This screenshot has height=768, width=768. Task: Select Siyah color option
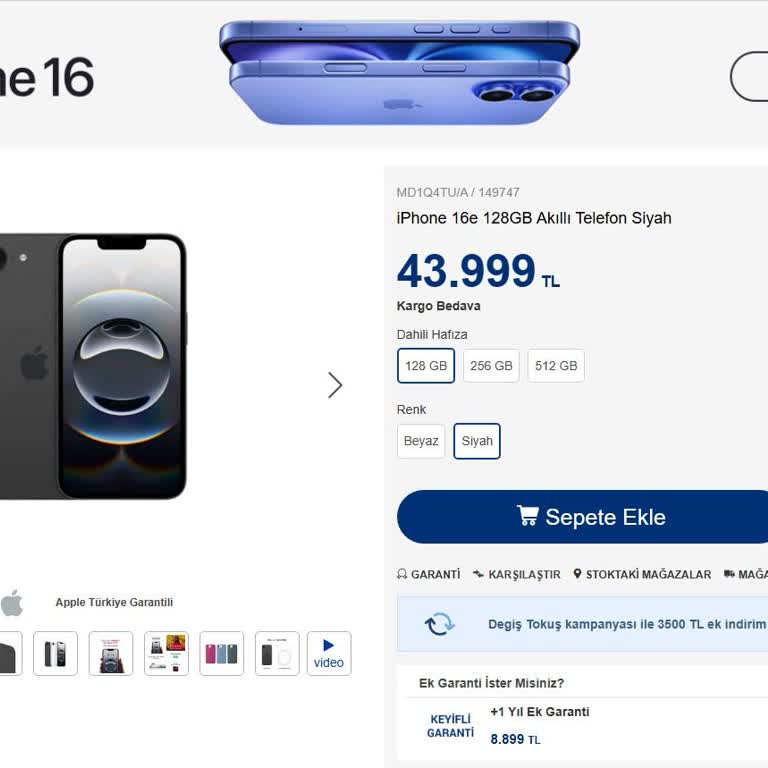[477, 441]
